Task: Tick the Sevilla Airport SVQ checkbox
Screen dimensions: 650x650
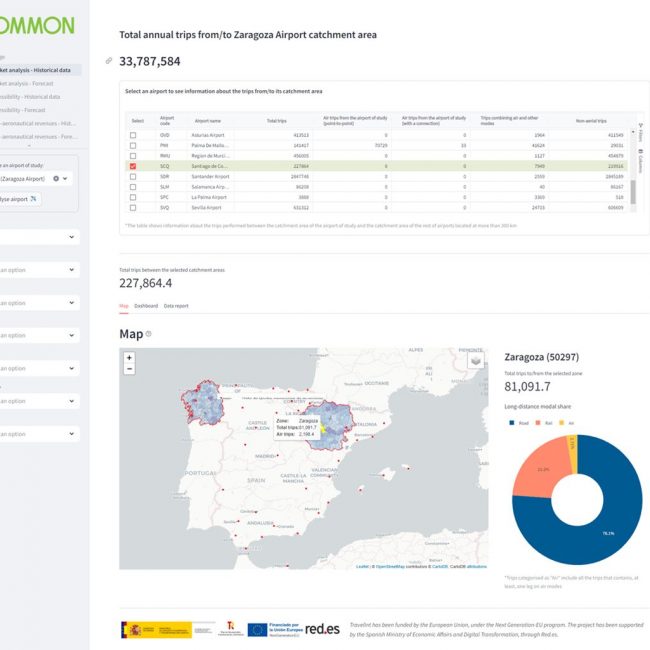Action: coord(133,208)
